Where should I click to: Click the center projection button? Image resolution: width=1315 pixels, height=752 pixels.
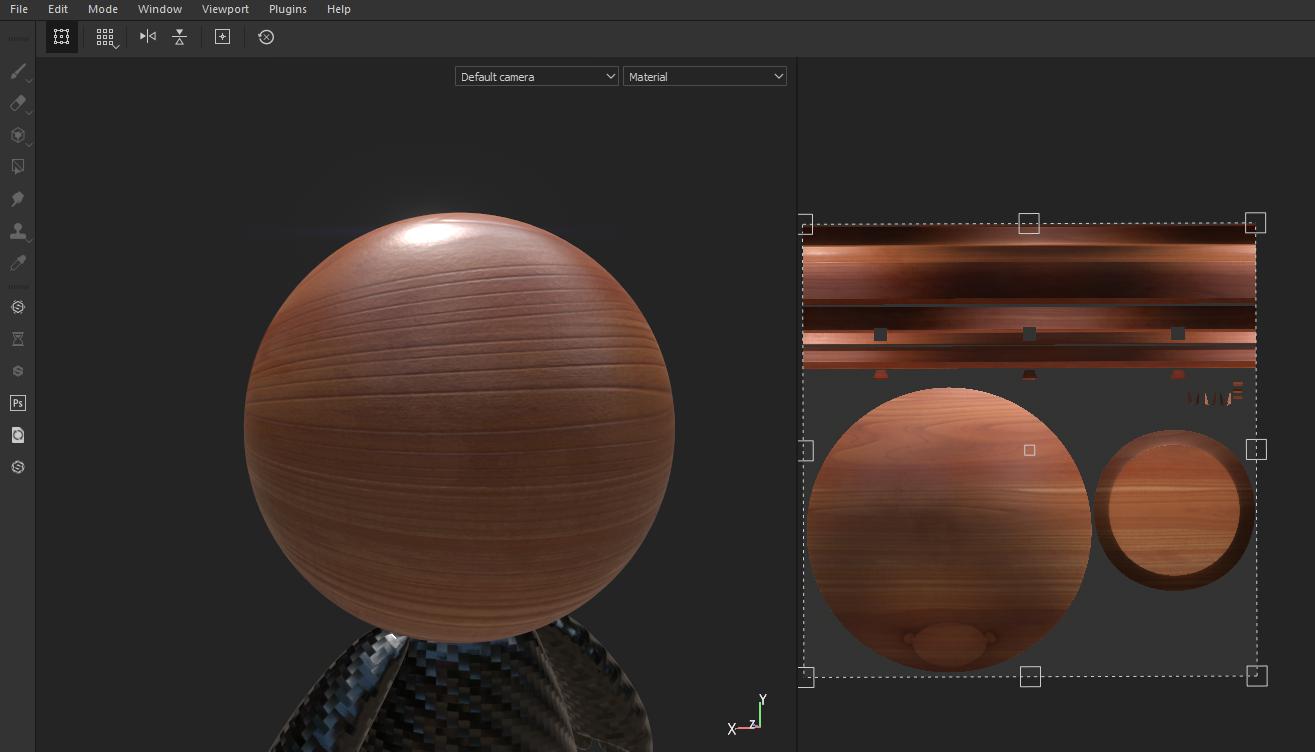coord(222,37)
